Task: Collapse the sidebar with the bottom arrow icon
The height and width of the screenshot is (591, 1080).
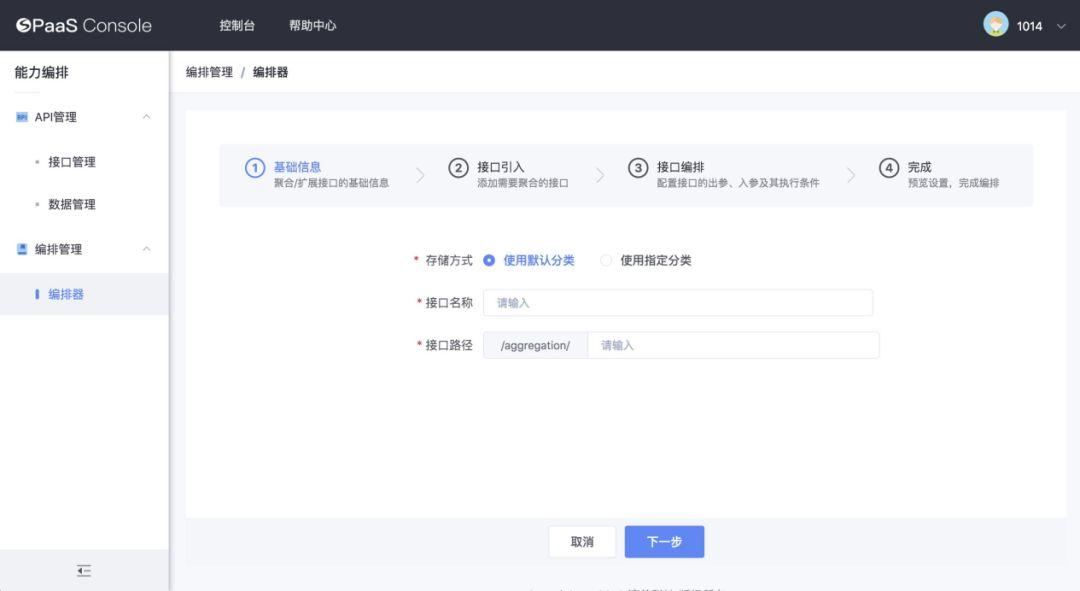Action: 83,569
